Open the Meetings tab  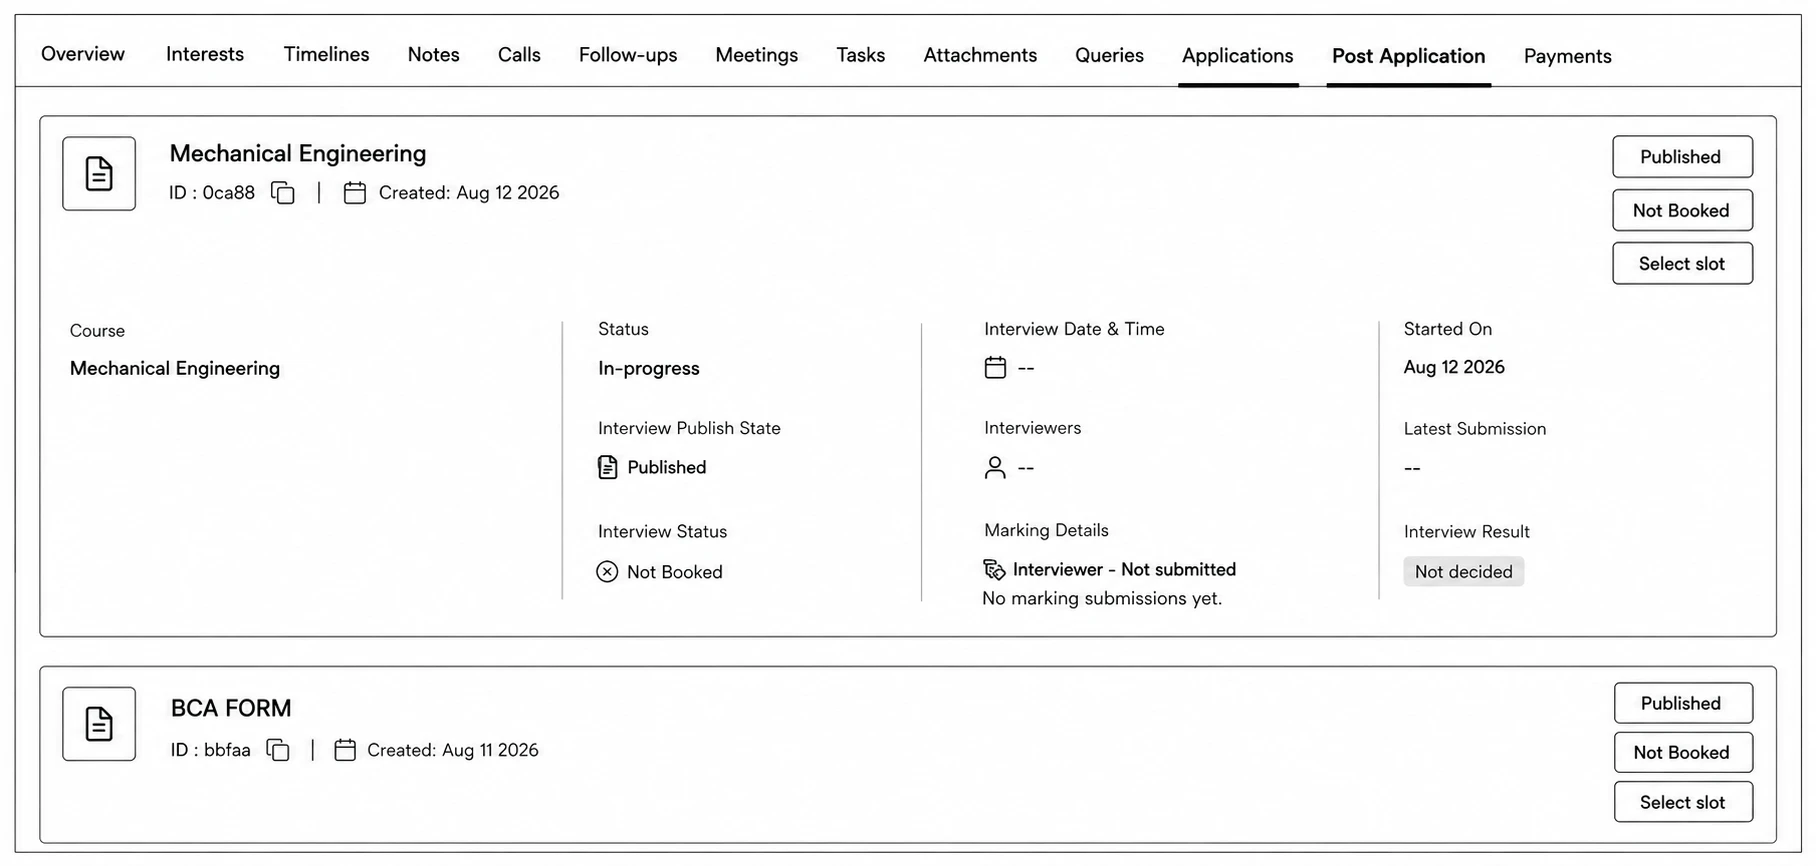[x=757, y=55]
